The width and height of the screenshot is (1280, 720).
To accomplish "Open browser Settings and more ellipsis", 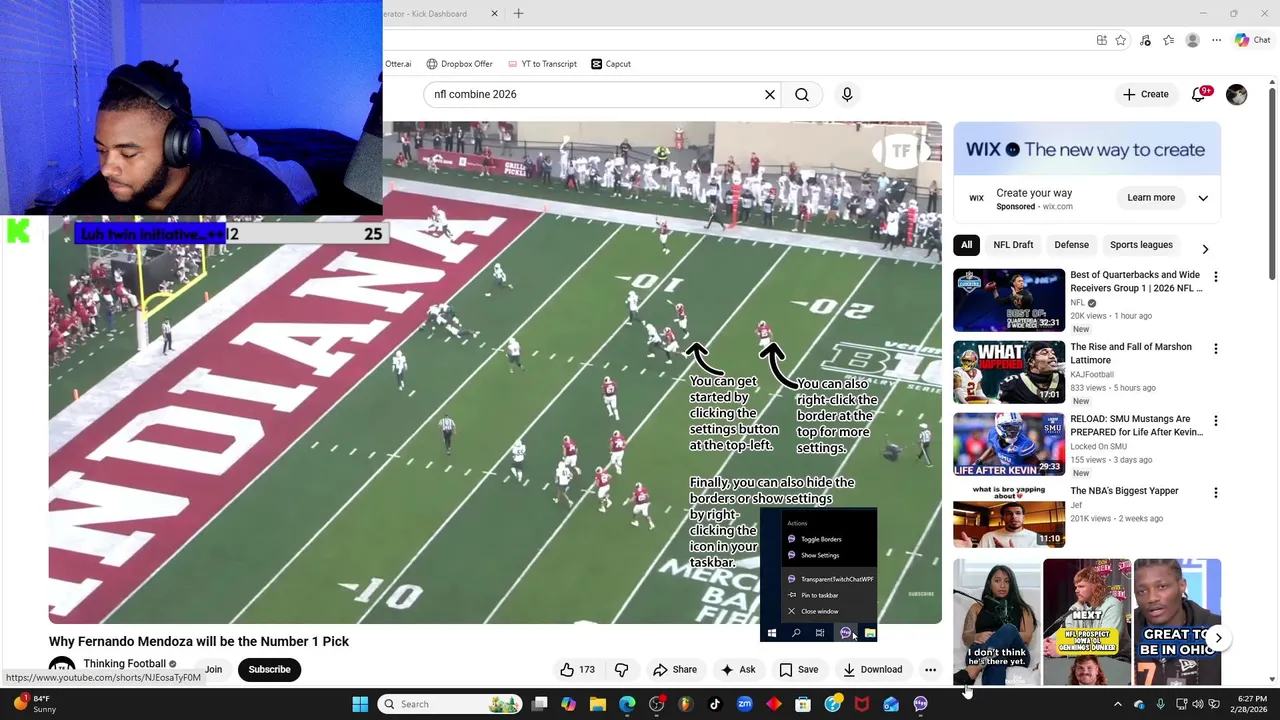I will (x=1217, y=40).
